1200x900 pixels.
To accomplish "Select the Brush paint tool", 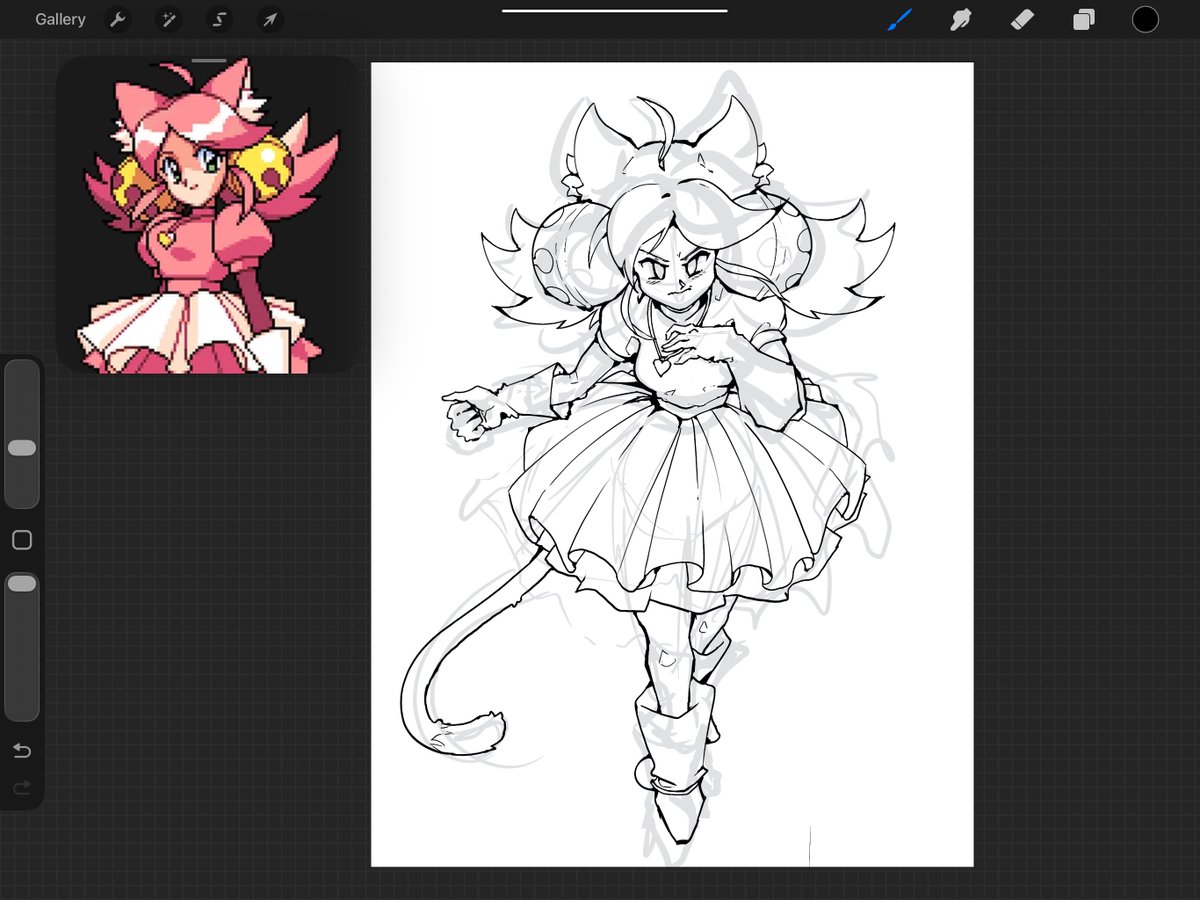I will click(900, 19).
